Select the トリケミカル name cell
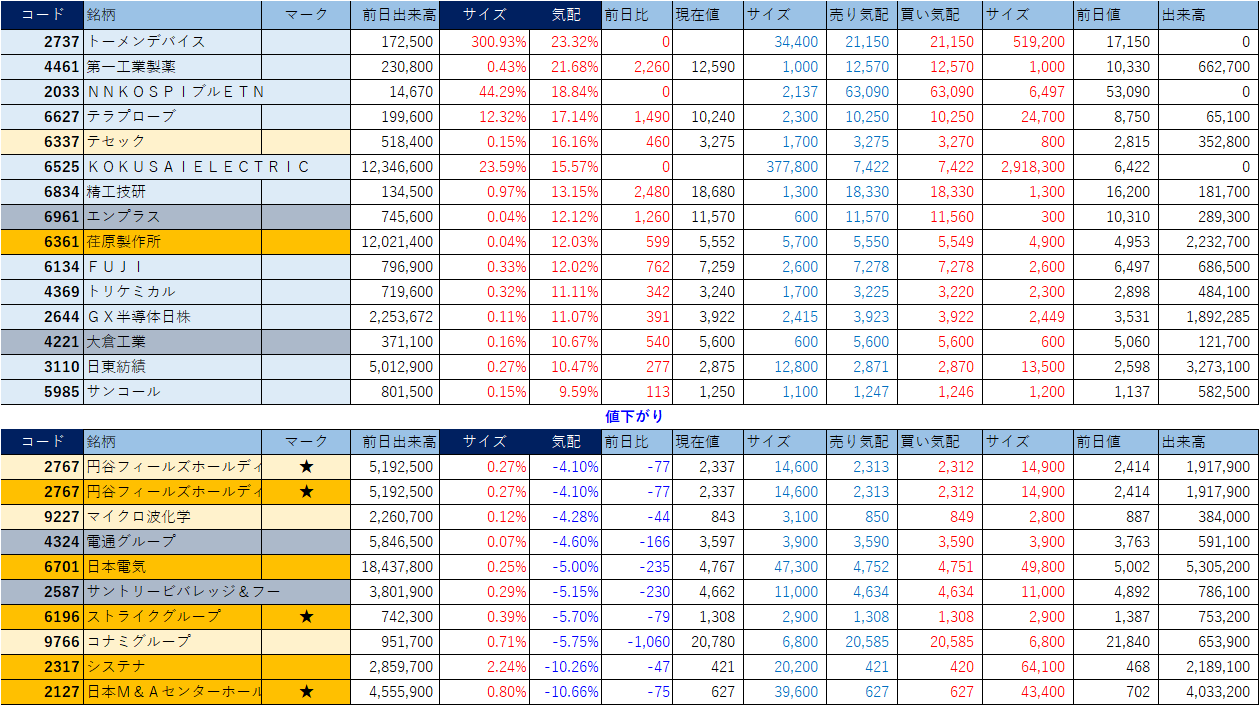 [x=173, y=292]
